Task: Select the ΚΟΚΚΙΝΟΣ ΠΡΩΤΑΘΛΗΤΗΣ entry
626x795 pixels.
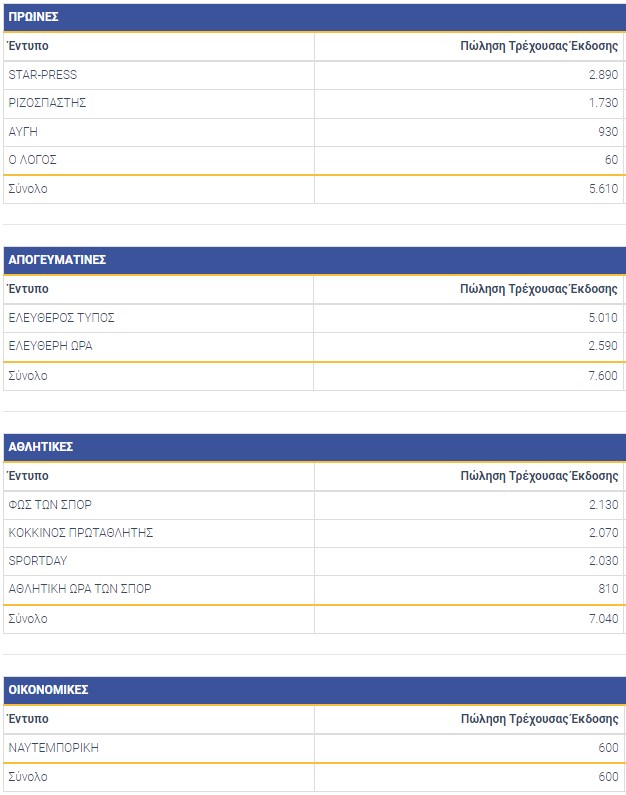Action: (80, 533)
